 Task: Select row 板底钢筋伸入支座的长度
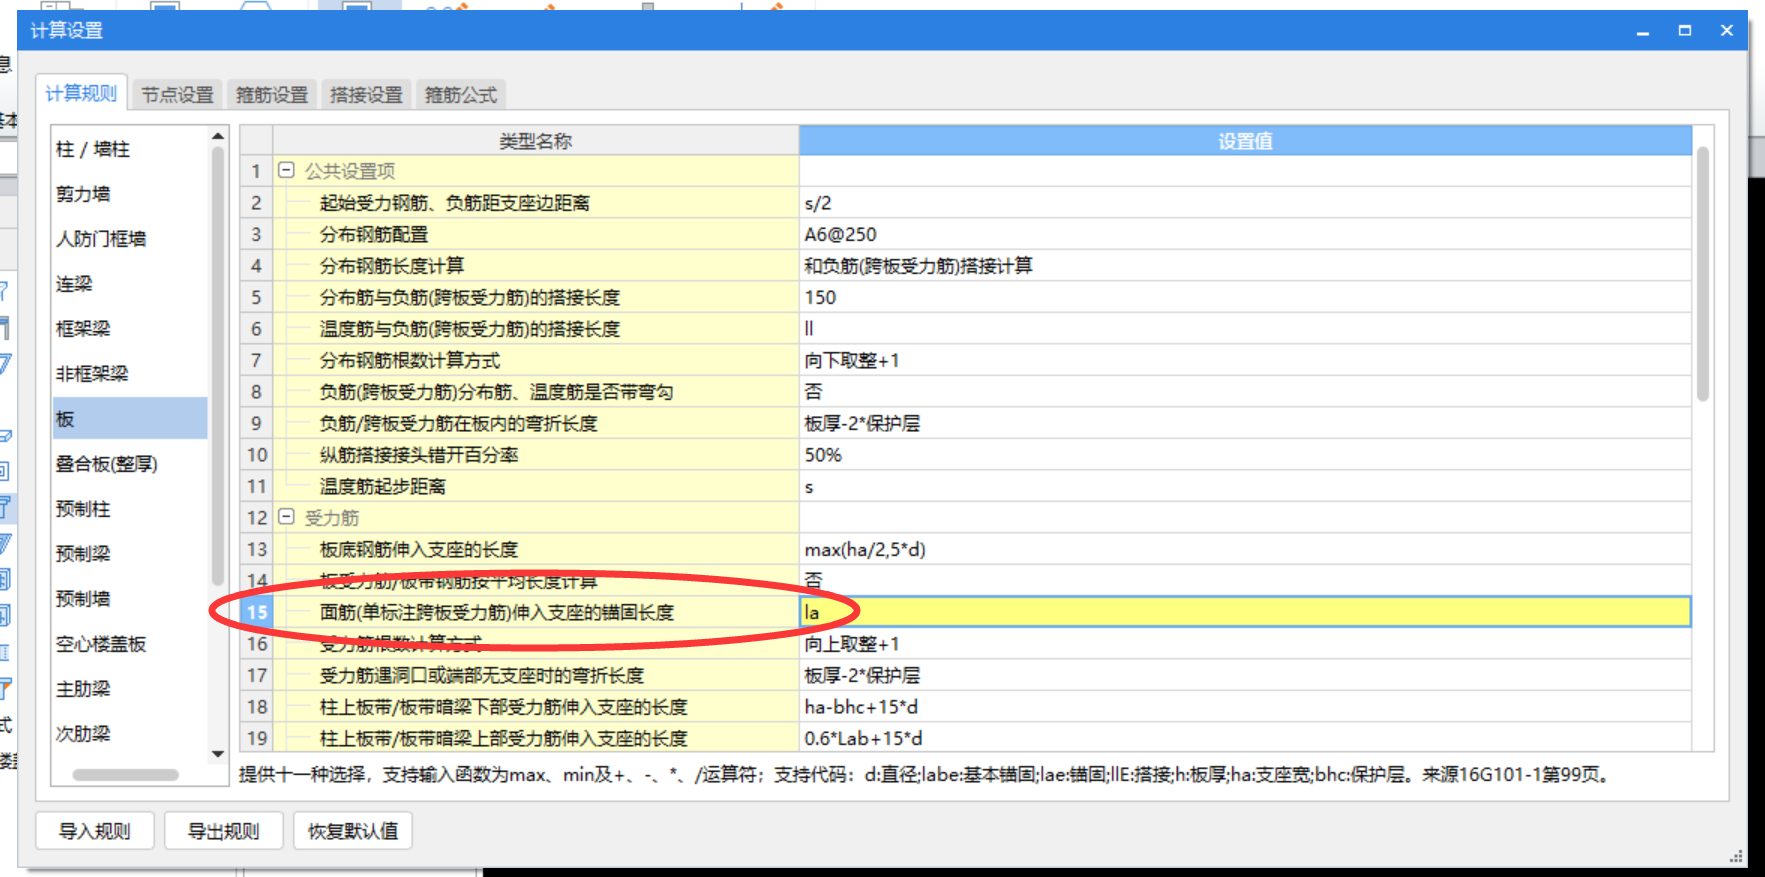click(536, 549)
